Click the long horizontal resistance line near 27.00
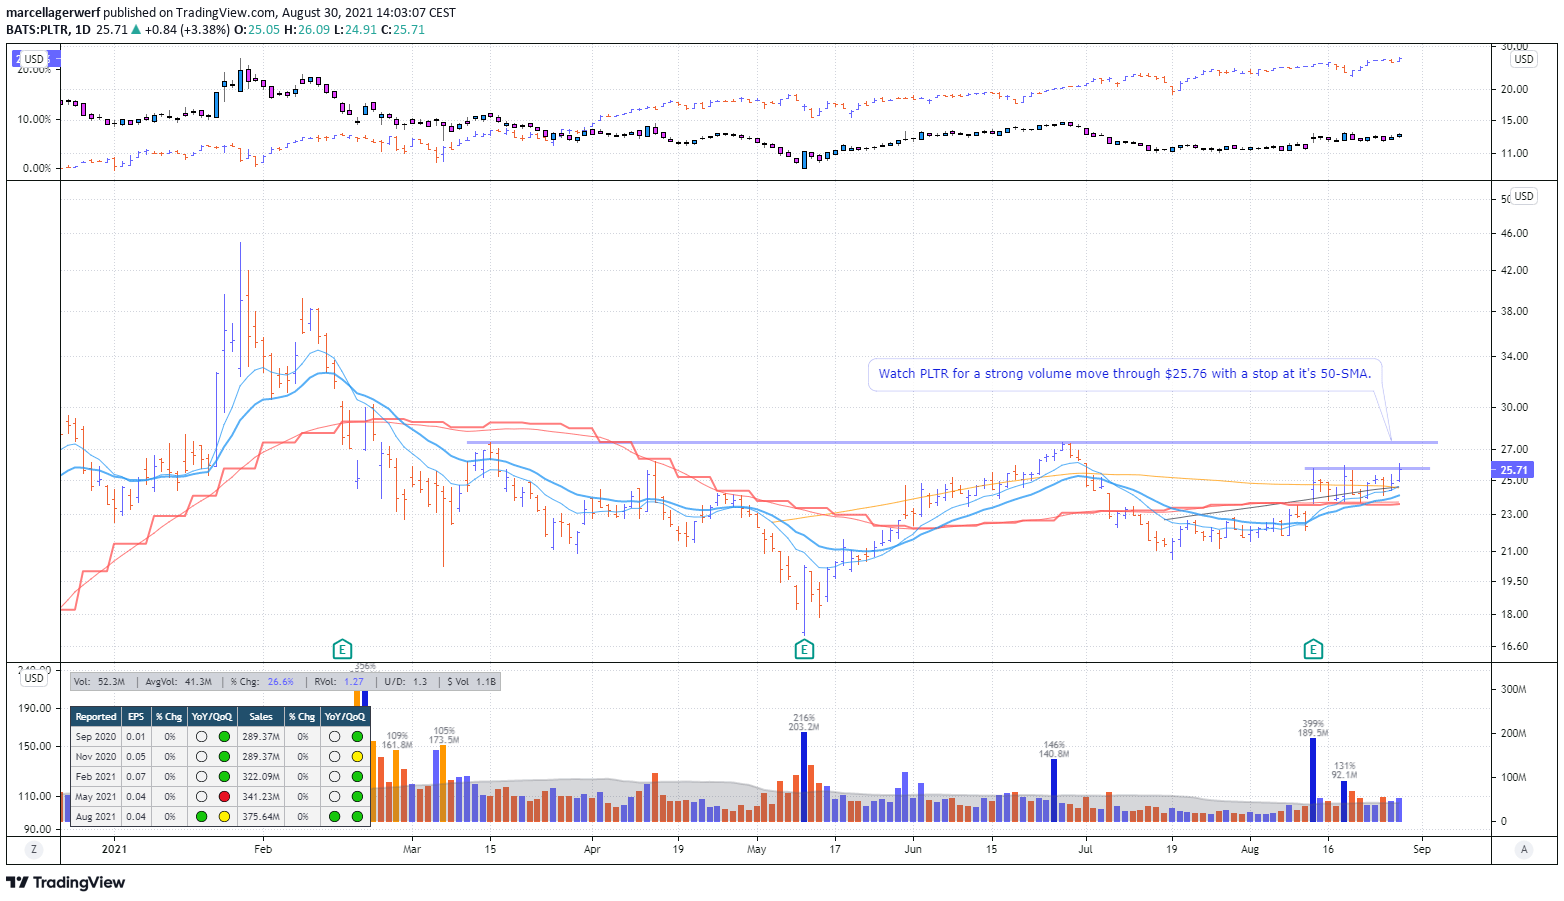The image size is (1564, 901). point(952,442)
